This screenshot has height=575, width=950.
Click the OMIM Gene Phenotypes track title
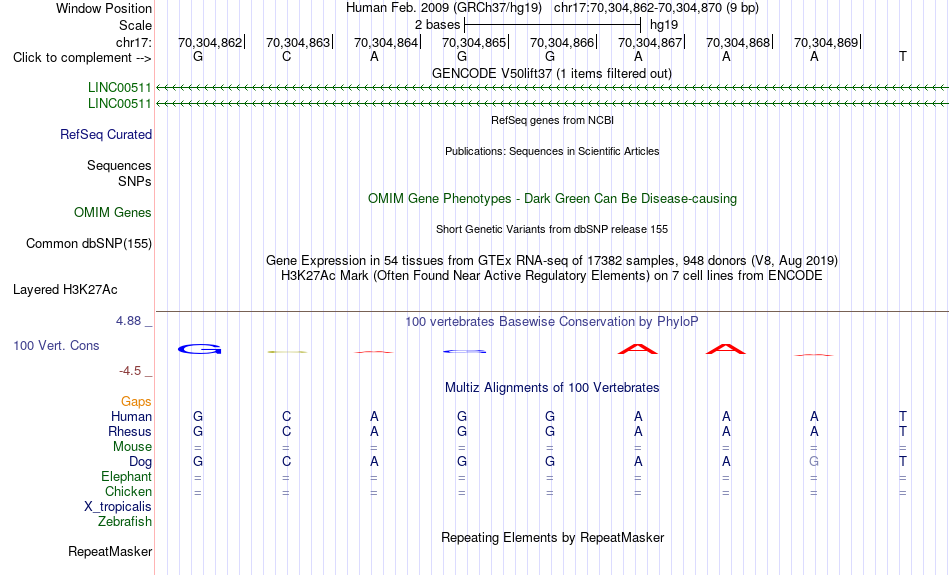553,199
